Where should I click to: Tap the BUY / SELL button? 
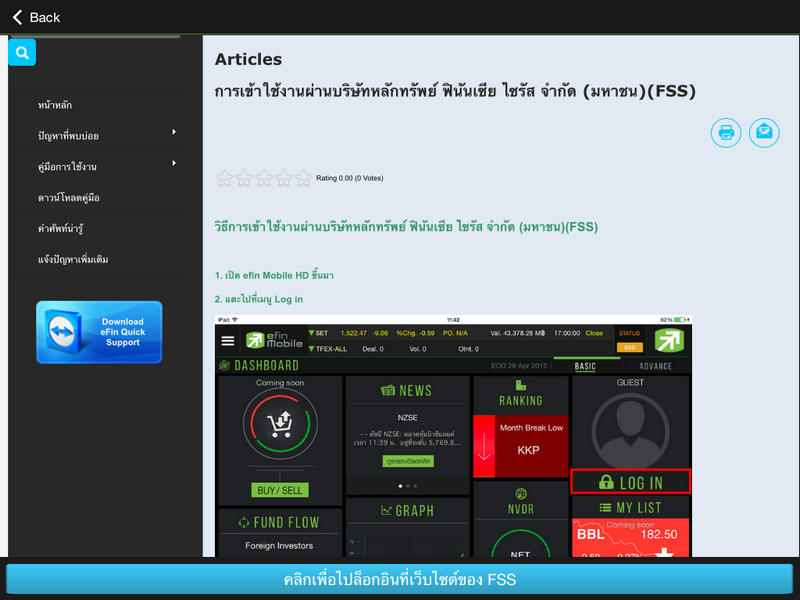coord(280,490)
